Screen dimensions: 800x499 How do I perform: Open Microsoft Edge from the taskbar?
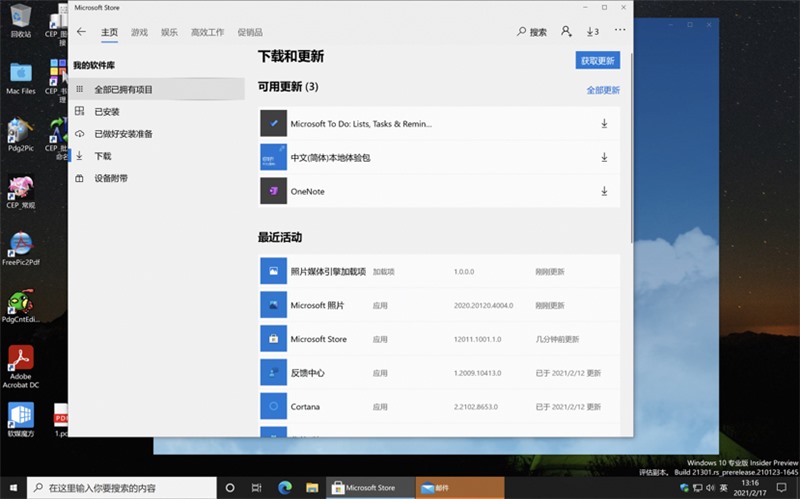(x=285, y=488)
